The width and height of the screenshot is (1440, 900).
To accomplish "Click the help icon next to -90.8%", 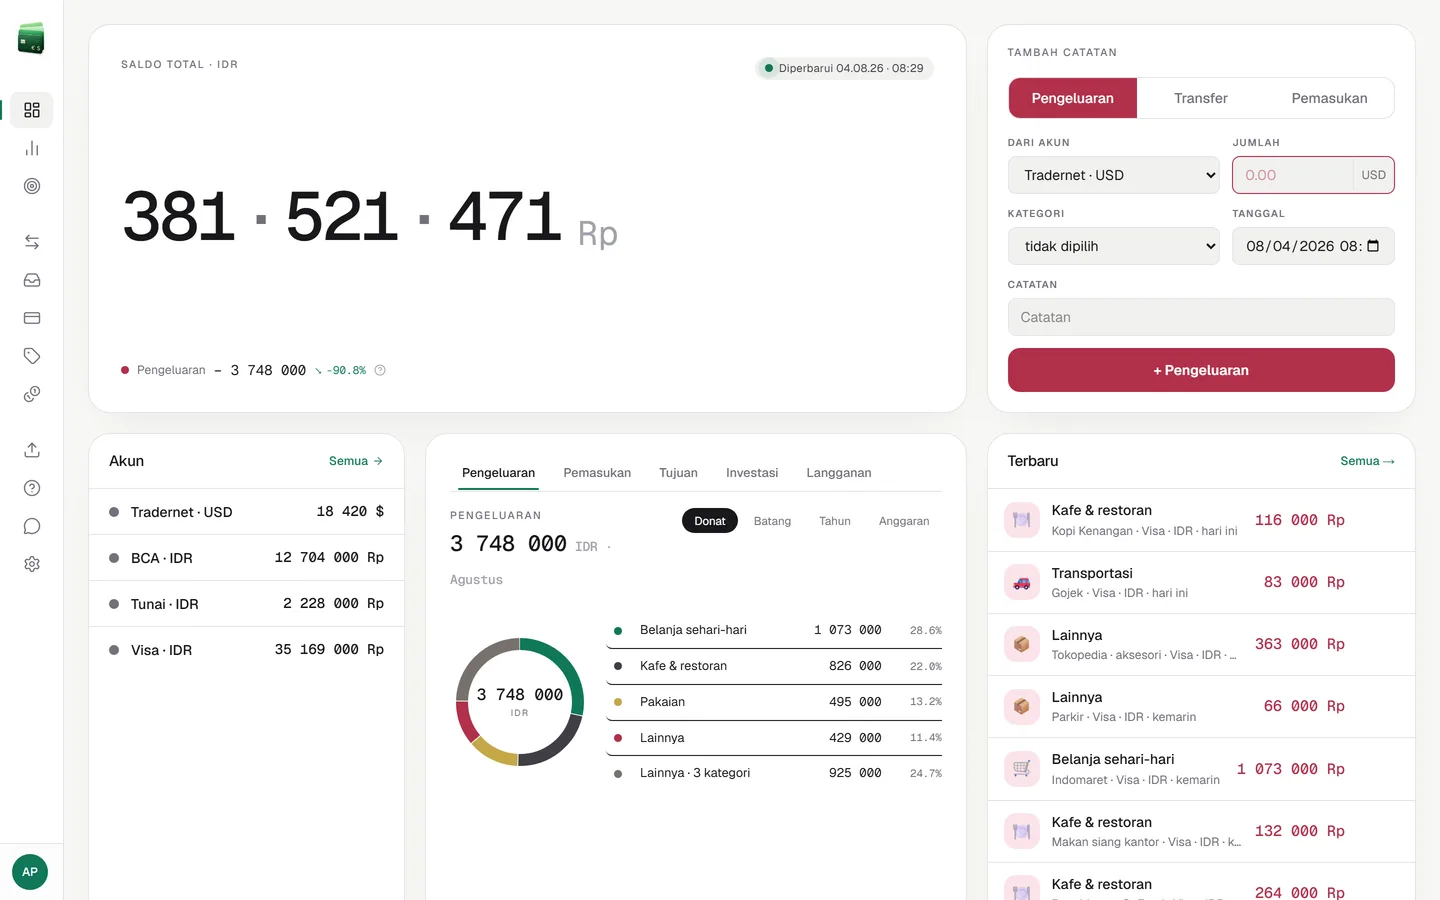I will [x=380, y=370].
